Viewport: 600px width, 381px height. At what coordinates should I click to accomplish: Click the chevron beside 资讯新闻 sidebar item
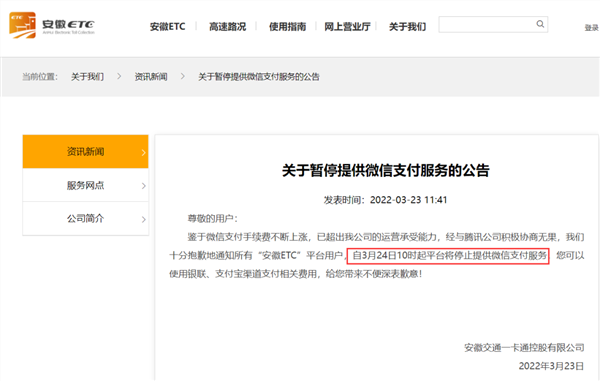click(143, 152)
